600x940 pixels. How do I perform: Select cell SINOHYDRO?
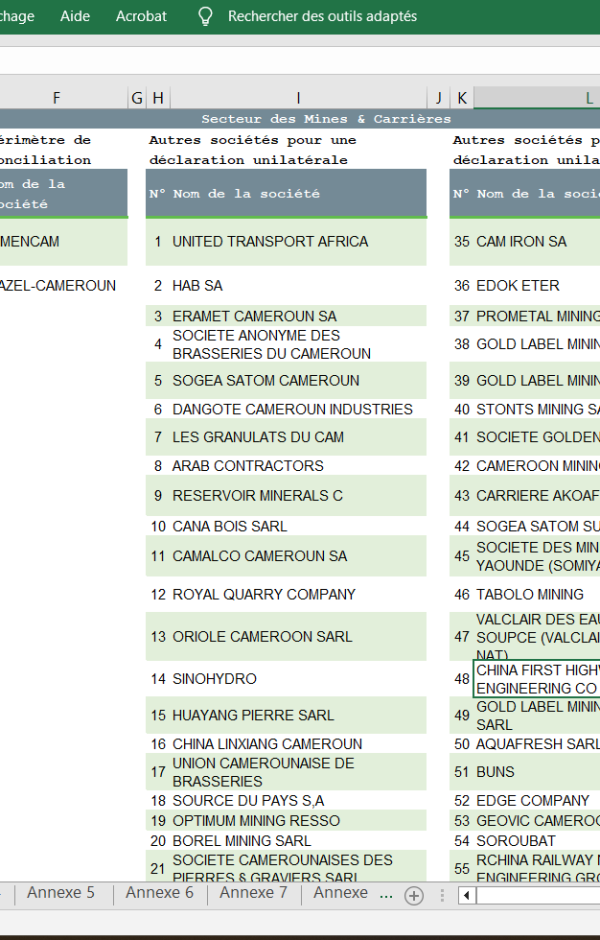299,679
